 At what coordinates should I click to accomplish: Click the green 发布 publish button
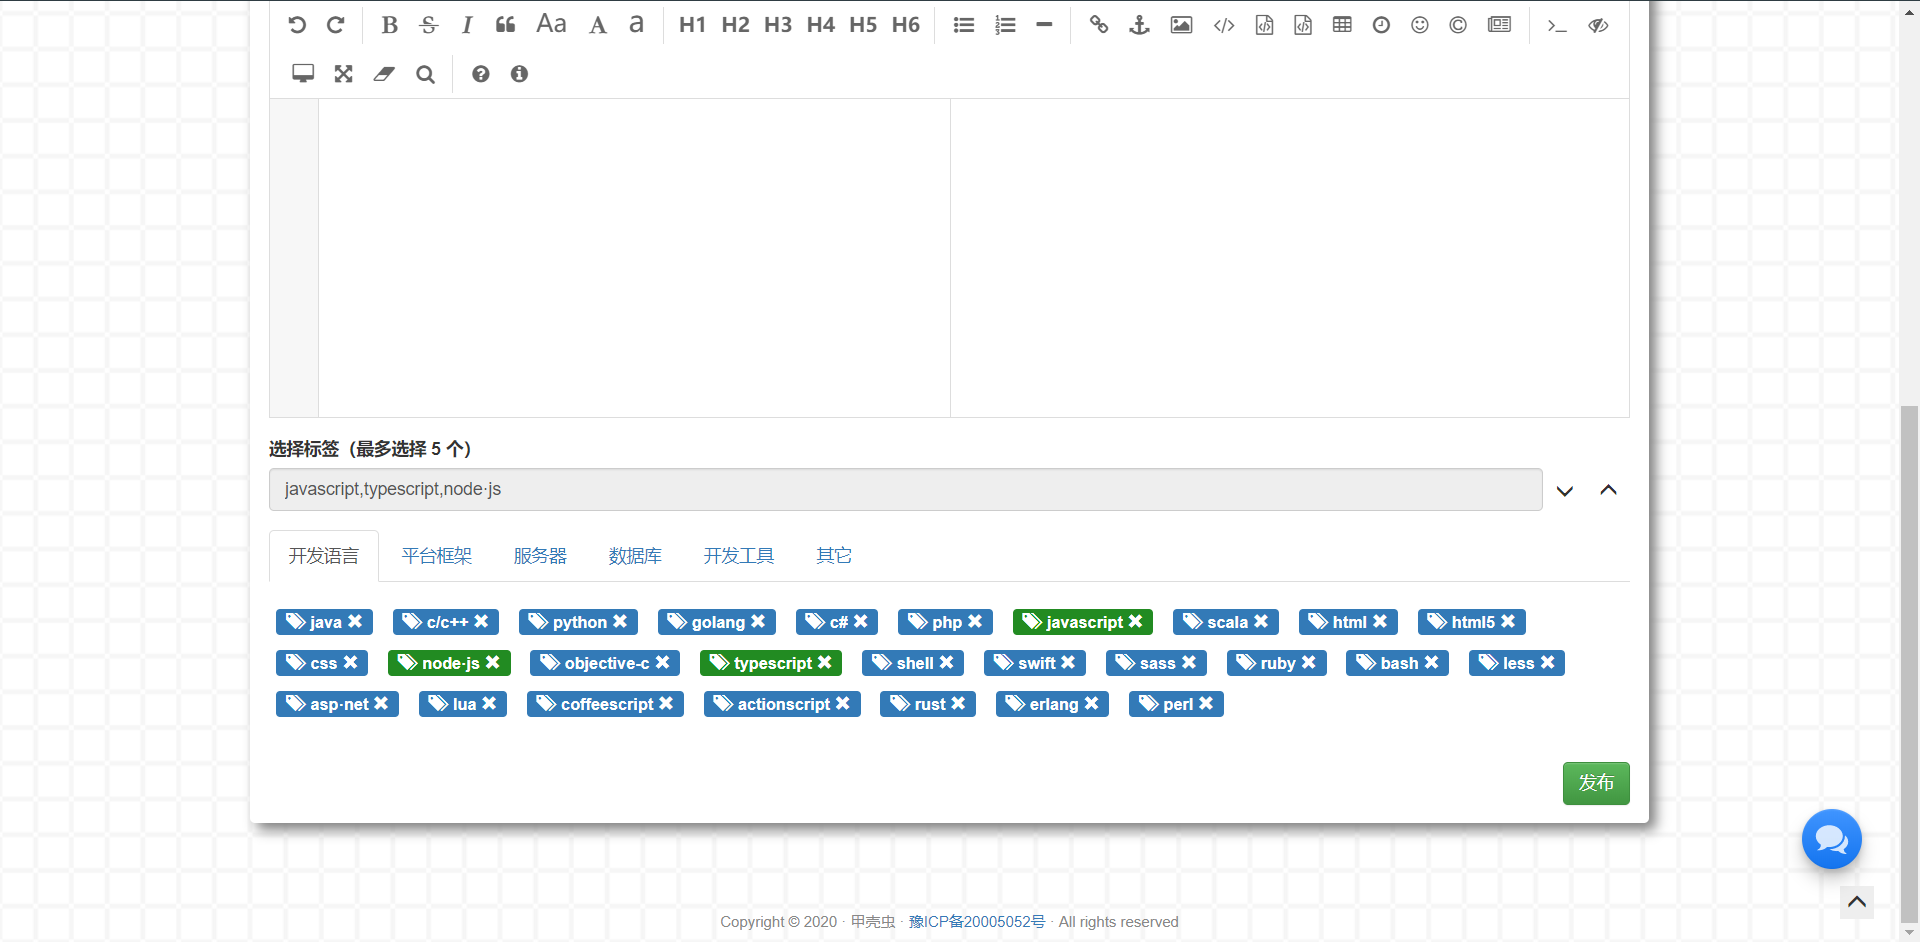1596,783
